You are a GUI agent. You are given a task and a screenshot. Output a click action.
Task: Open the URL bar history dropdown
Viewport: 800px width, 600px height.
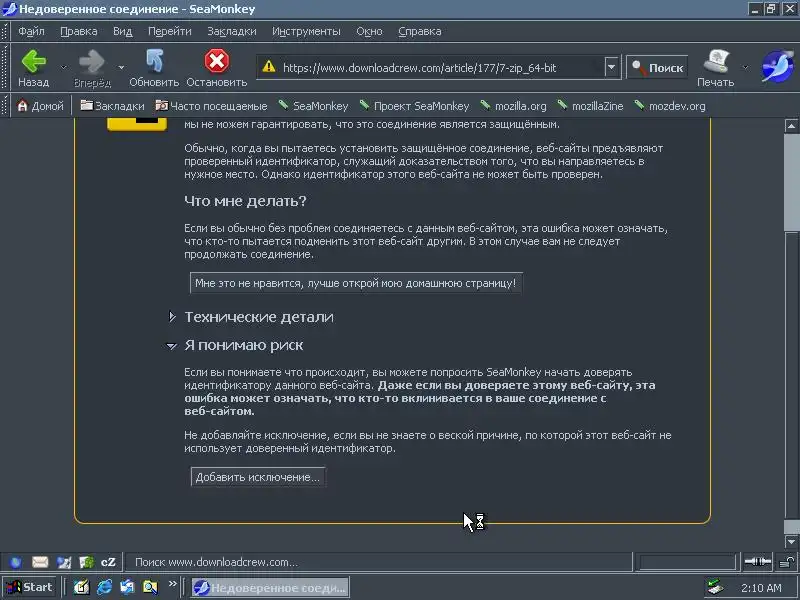611,67
